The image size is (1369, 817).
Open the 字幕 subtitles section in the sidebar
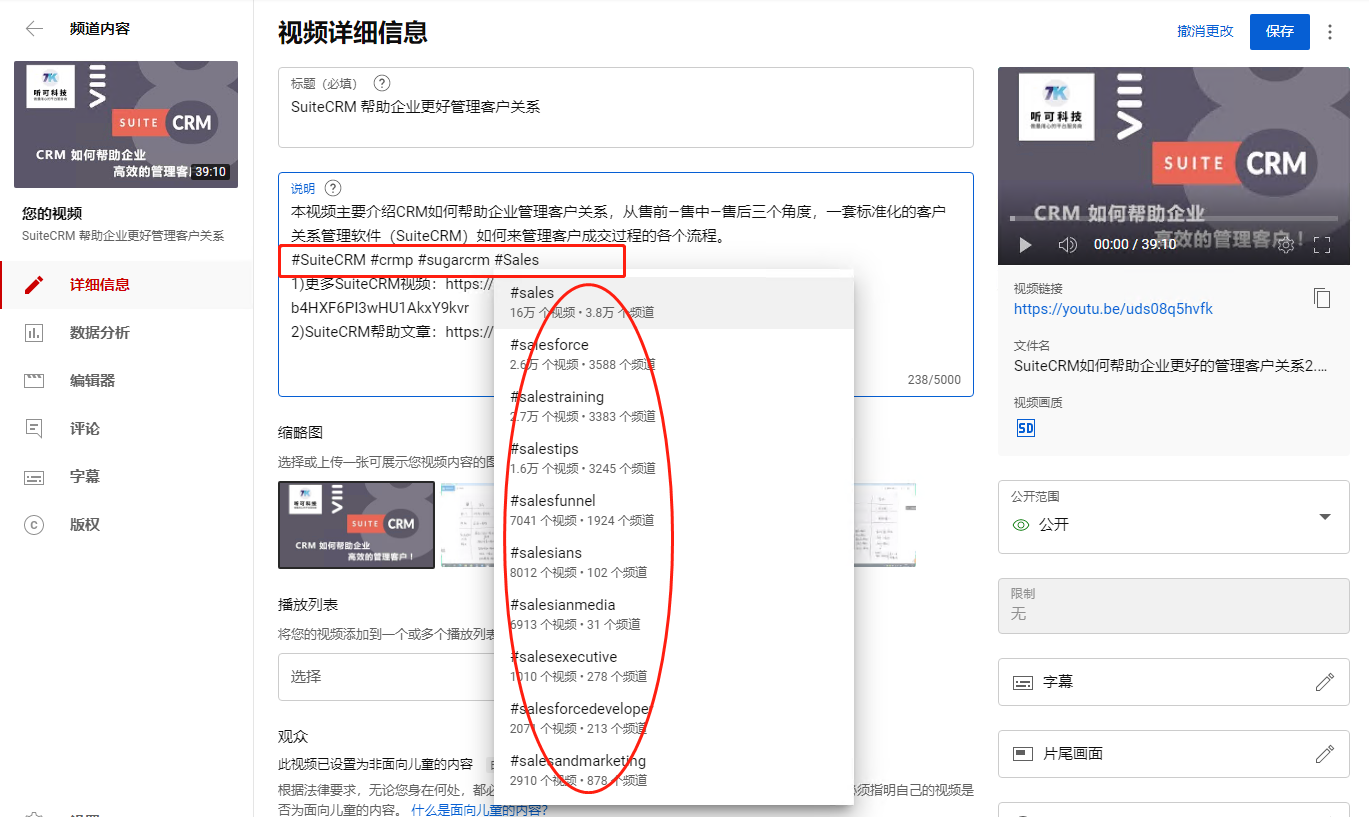click(127, 477)
